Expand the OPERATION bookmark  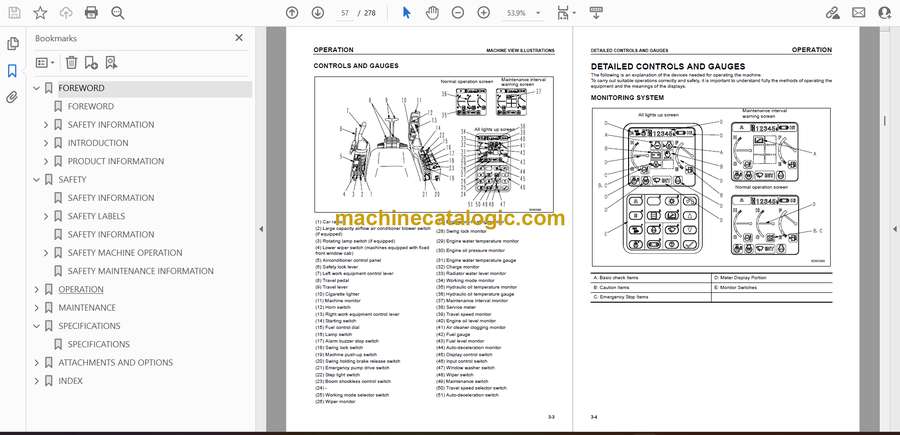point(37,290)
